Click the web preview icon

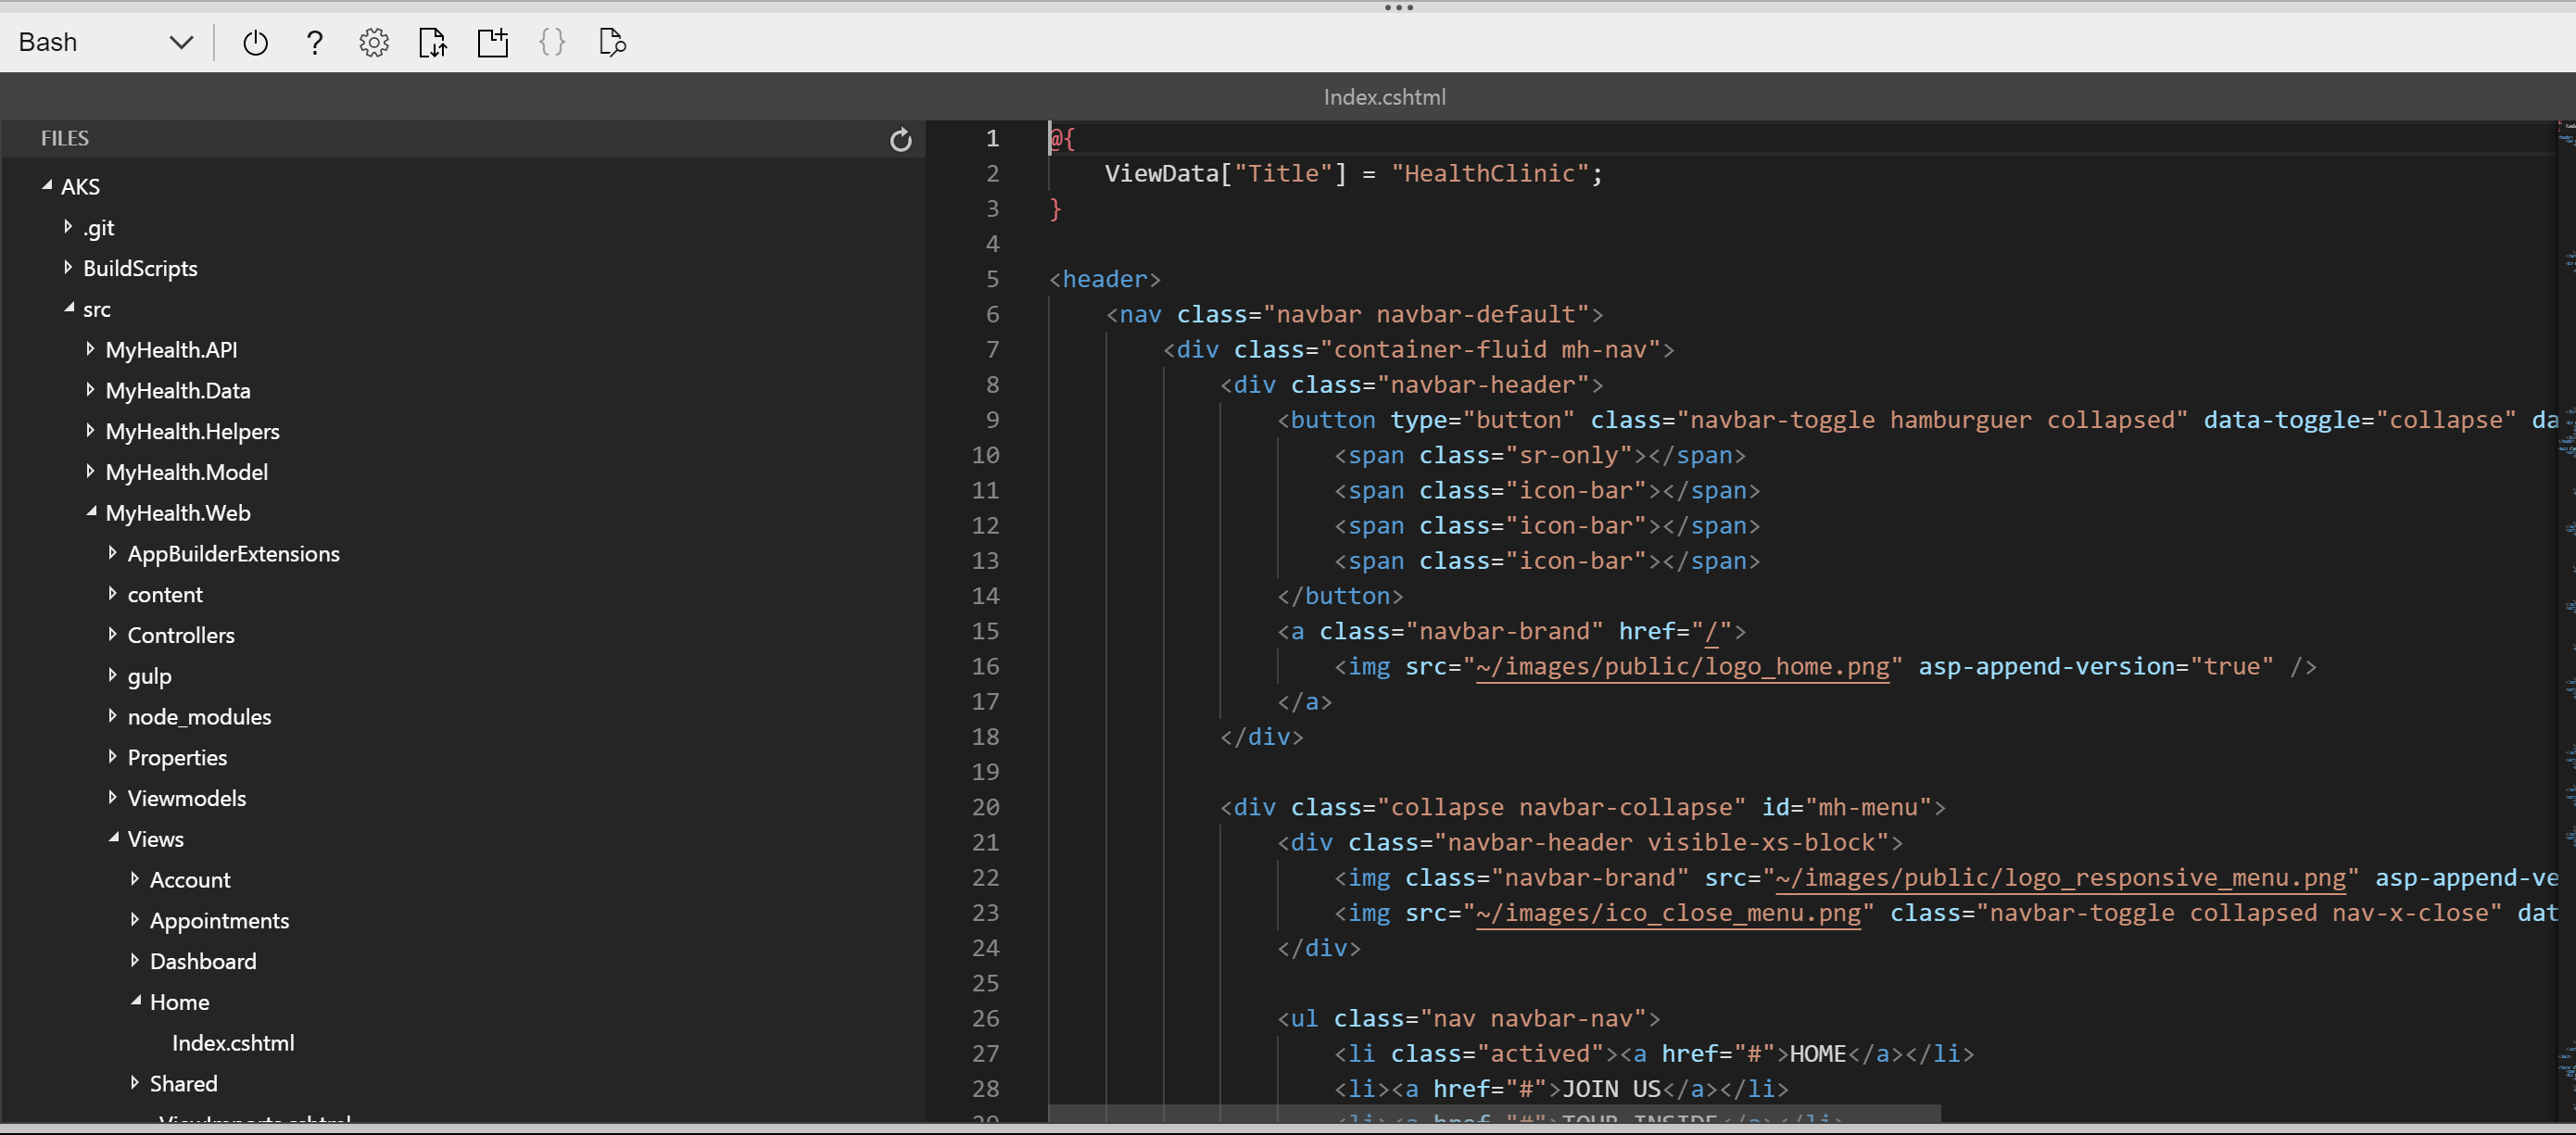[x=612, y=42]
